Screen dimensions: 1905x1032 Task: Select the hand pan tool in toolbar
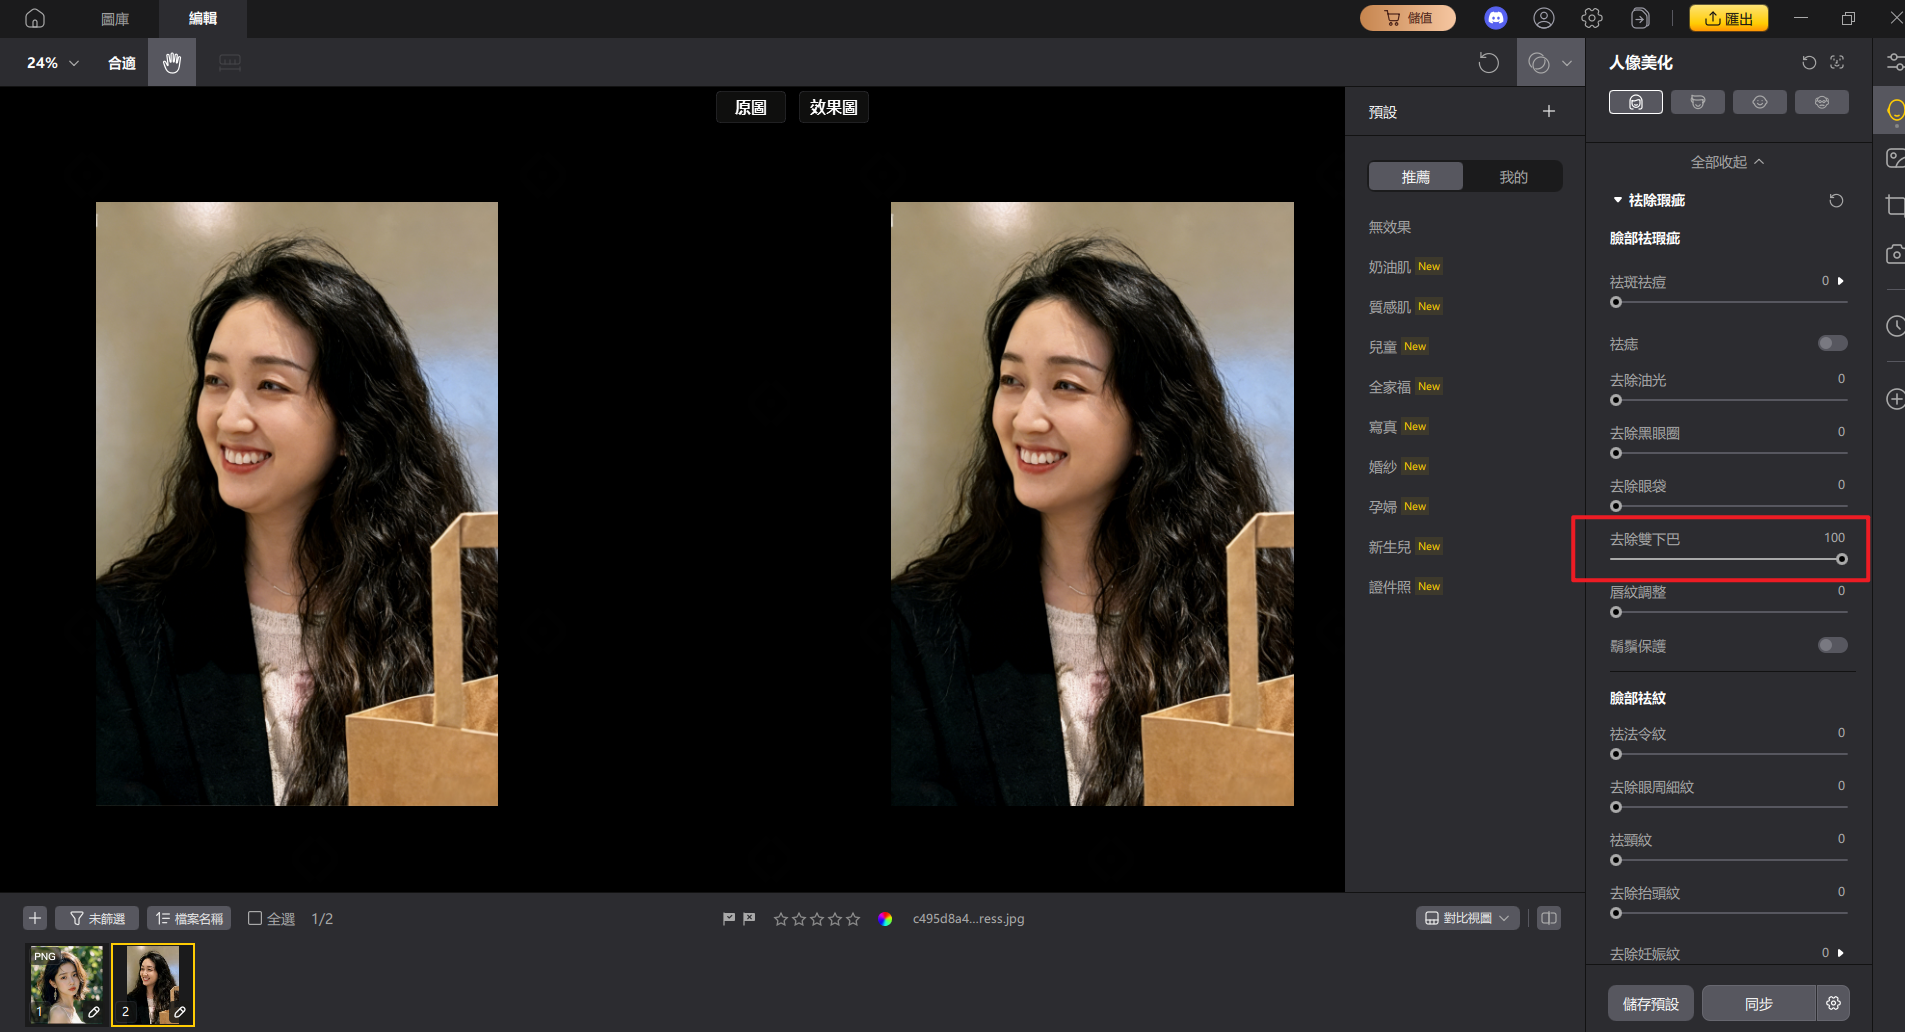point(171,62)
